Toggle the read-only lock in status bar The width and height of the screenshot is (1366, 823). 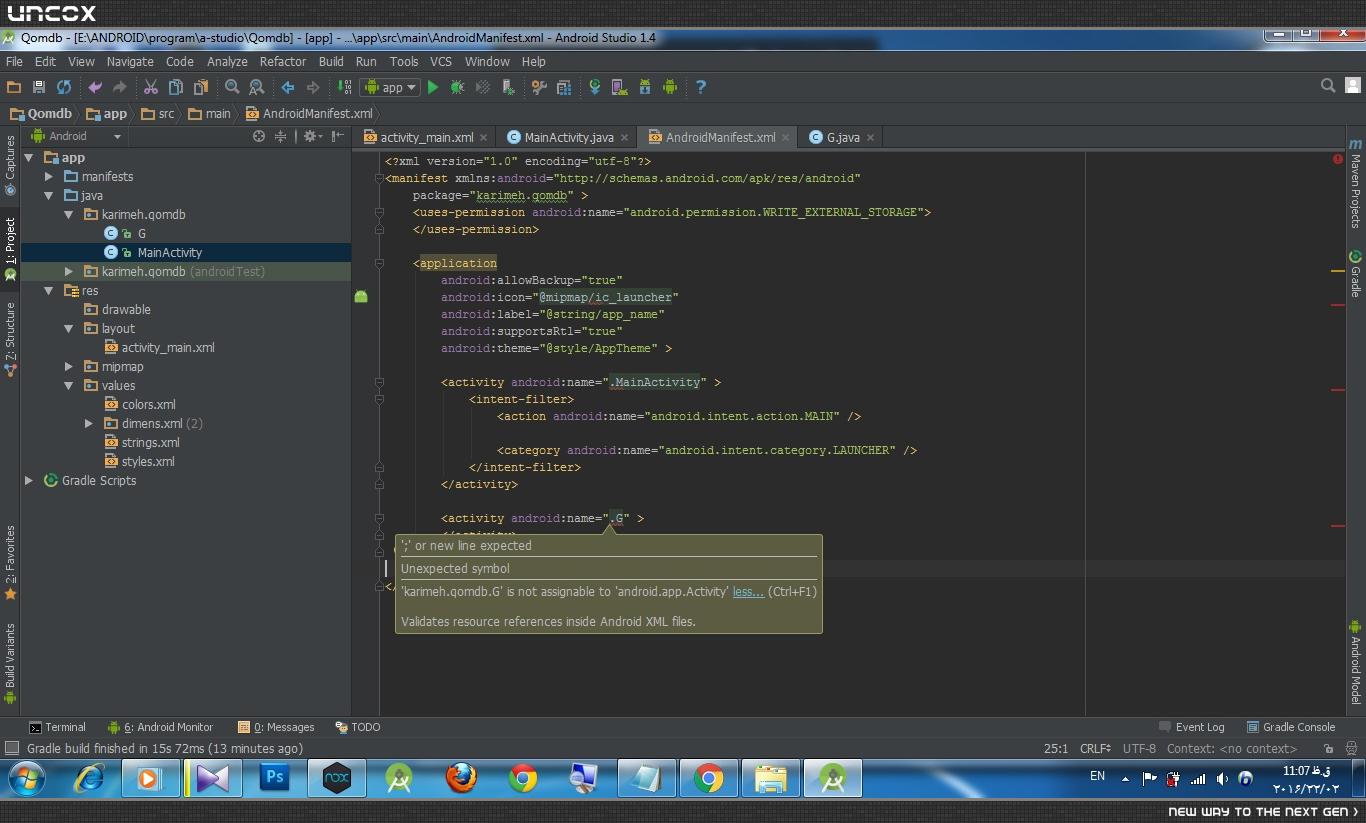(1328, 748)
